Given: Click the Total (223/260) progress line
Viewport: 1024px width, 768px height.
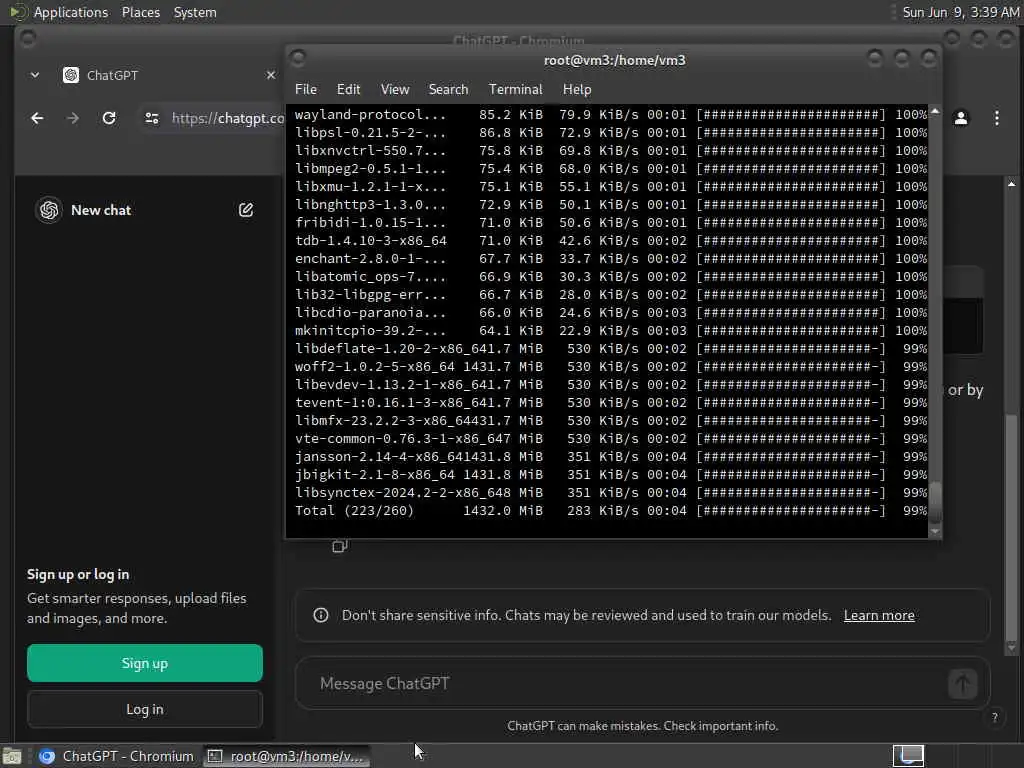Looking at the screenshot, I should 611,511.
